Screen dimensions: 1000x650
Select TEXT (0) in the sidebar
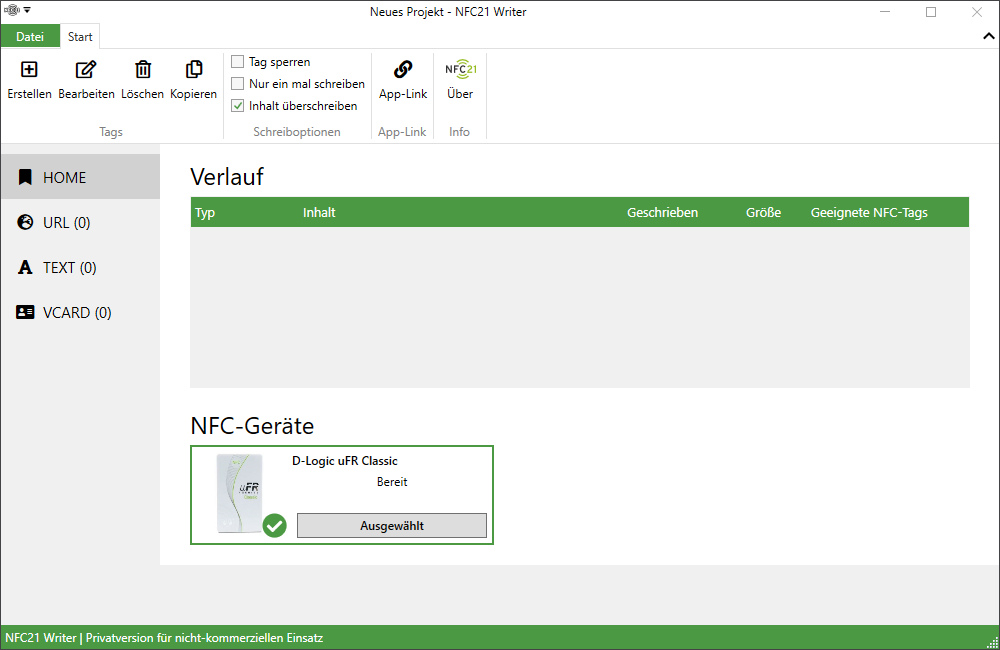coord(80,267)
